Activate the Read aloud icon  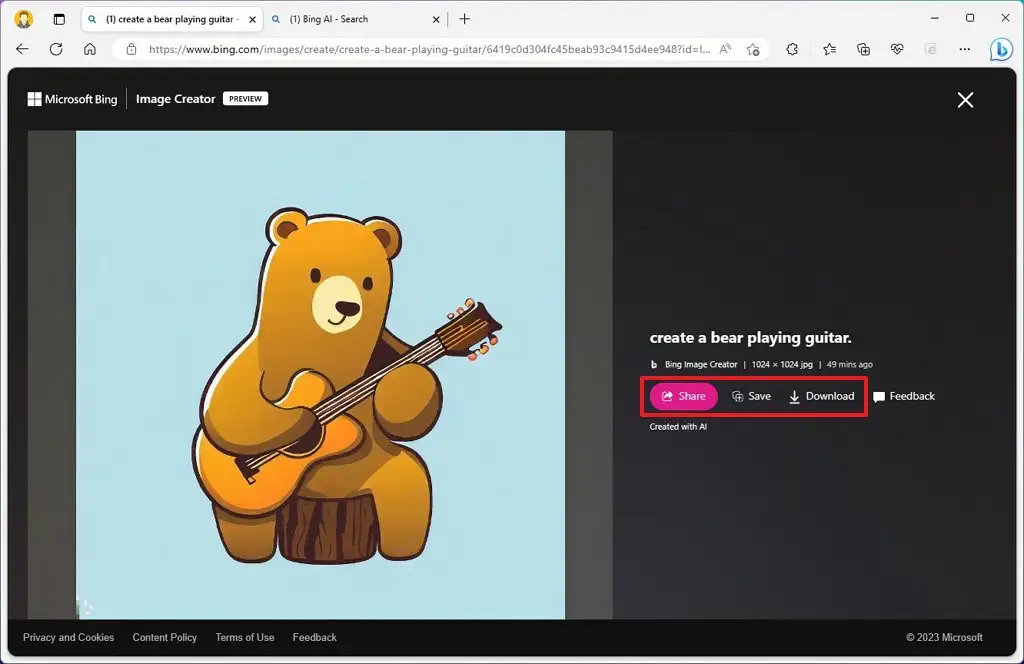click(x=725, y=49)
